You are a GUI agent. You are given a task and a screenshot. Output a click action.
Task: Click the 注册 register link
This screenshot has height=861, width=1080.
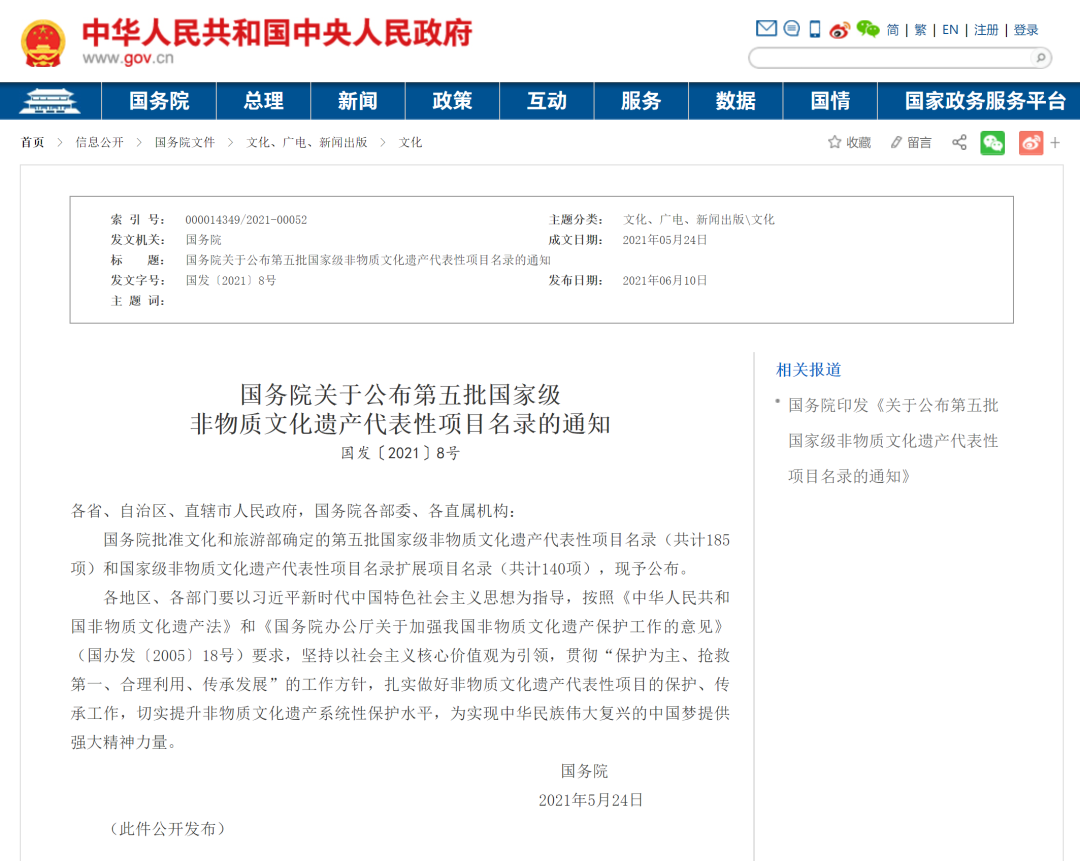click(986, 30)
